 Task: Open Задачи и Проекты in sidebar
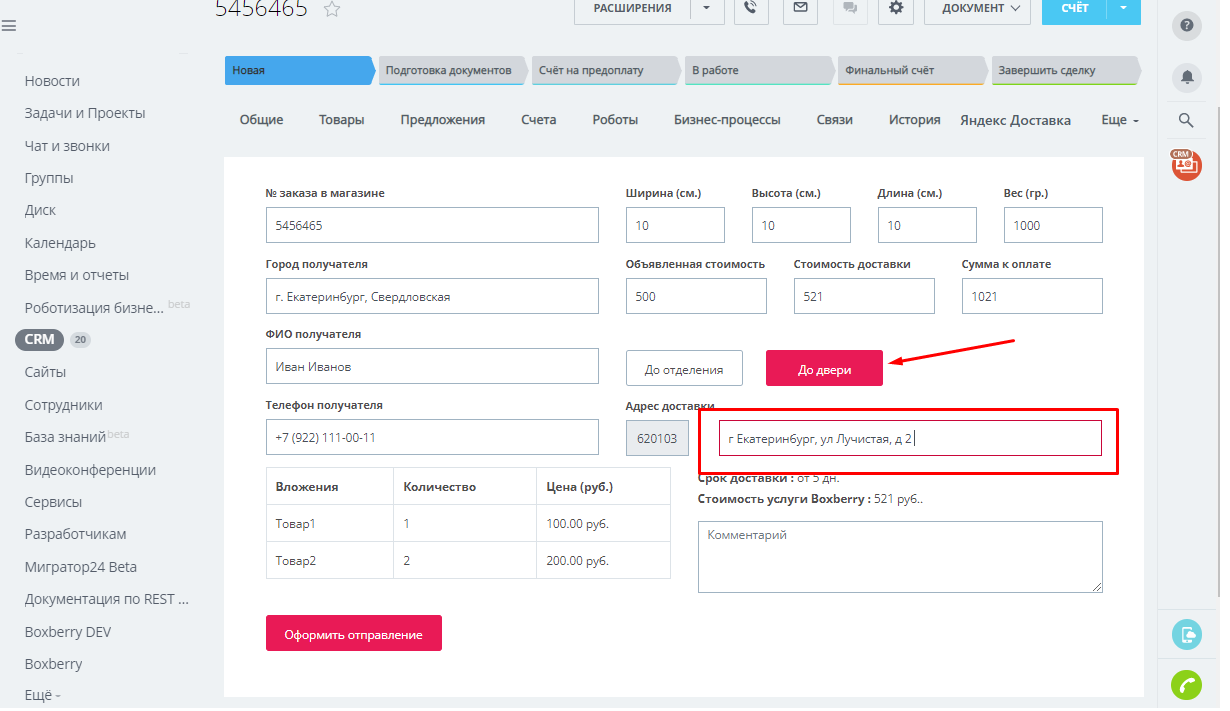pyautogui.click(x=85, y=113)
